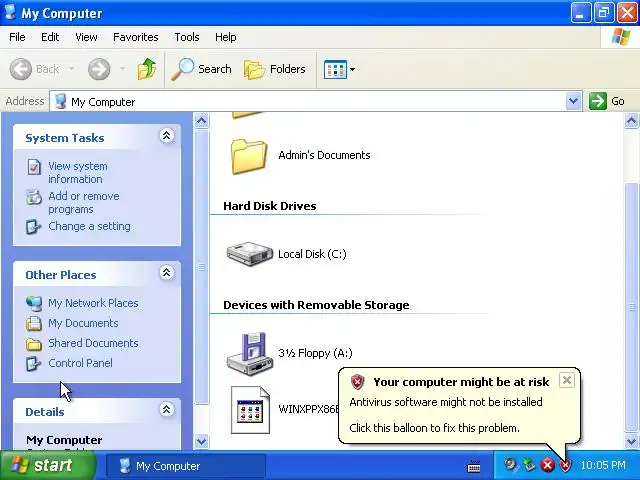Open the Tools menu
Viewport: 640px width, 480px height.
(x=187, y=37)
